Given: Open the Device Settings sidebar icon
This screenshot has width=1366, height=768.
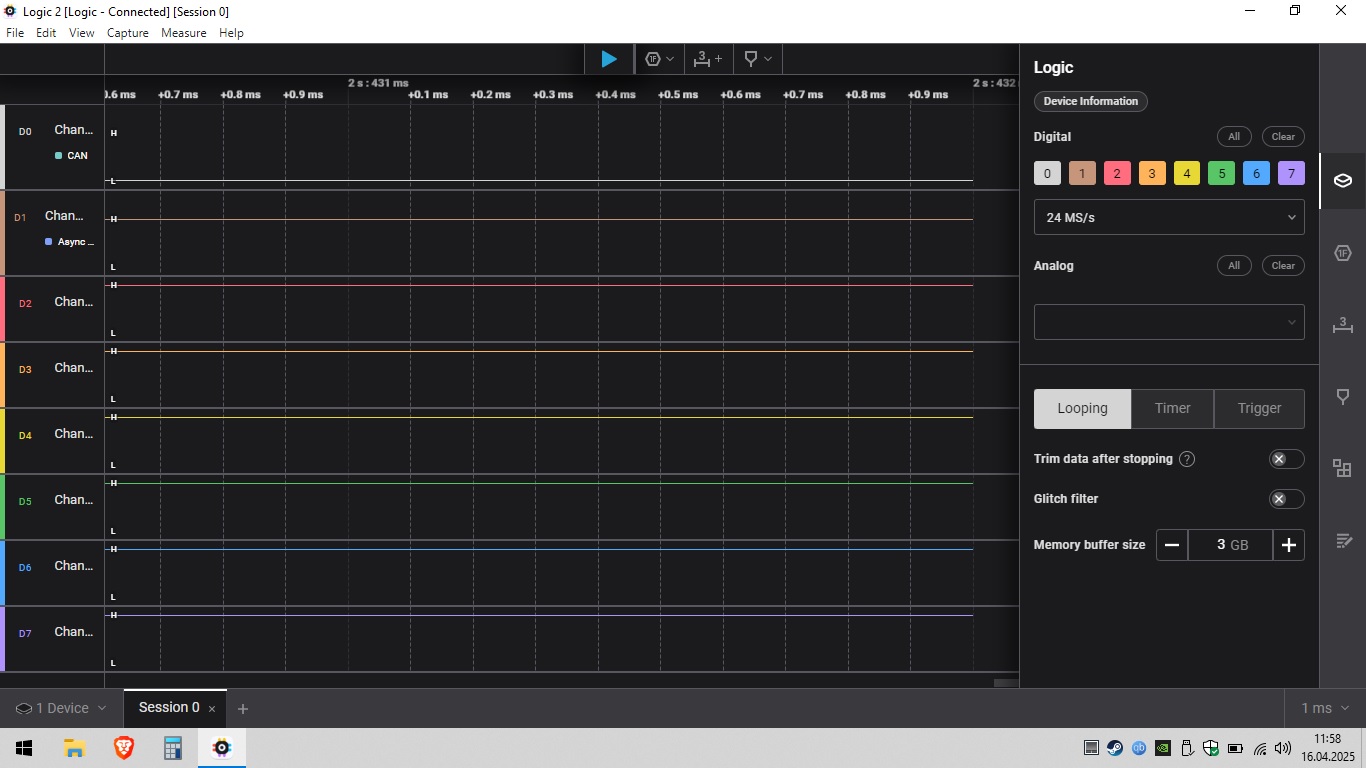Looking at the screenshot, I should 1343,181.
